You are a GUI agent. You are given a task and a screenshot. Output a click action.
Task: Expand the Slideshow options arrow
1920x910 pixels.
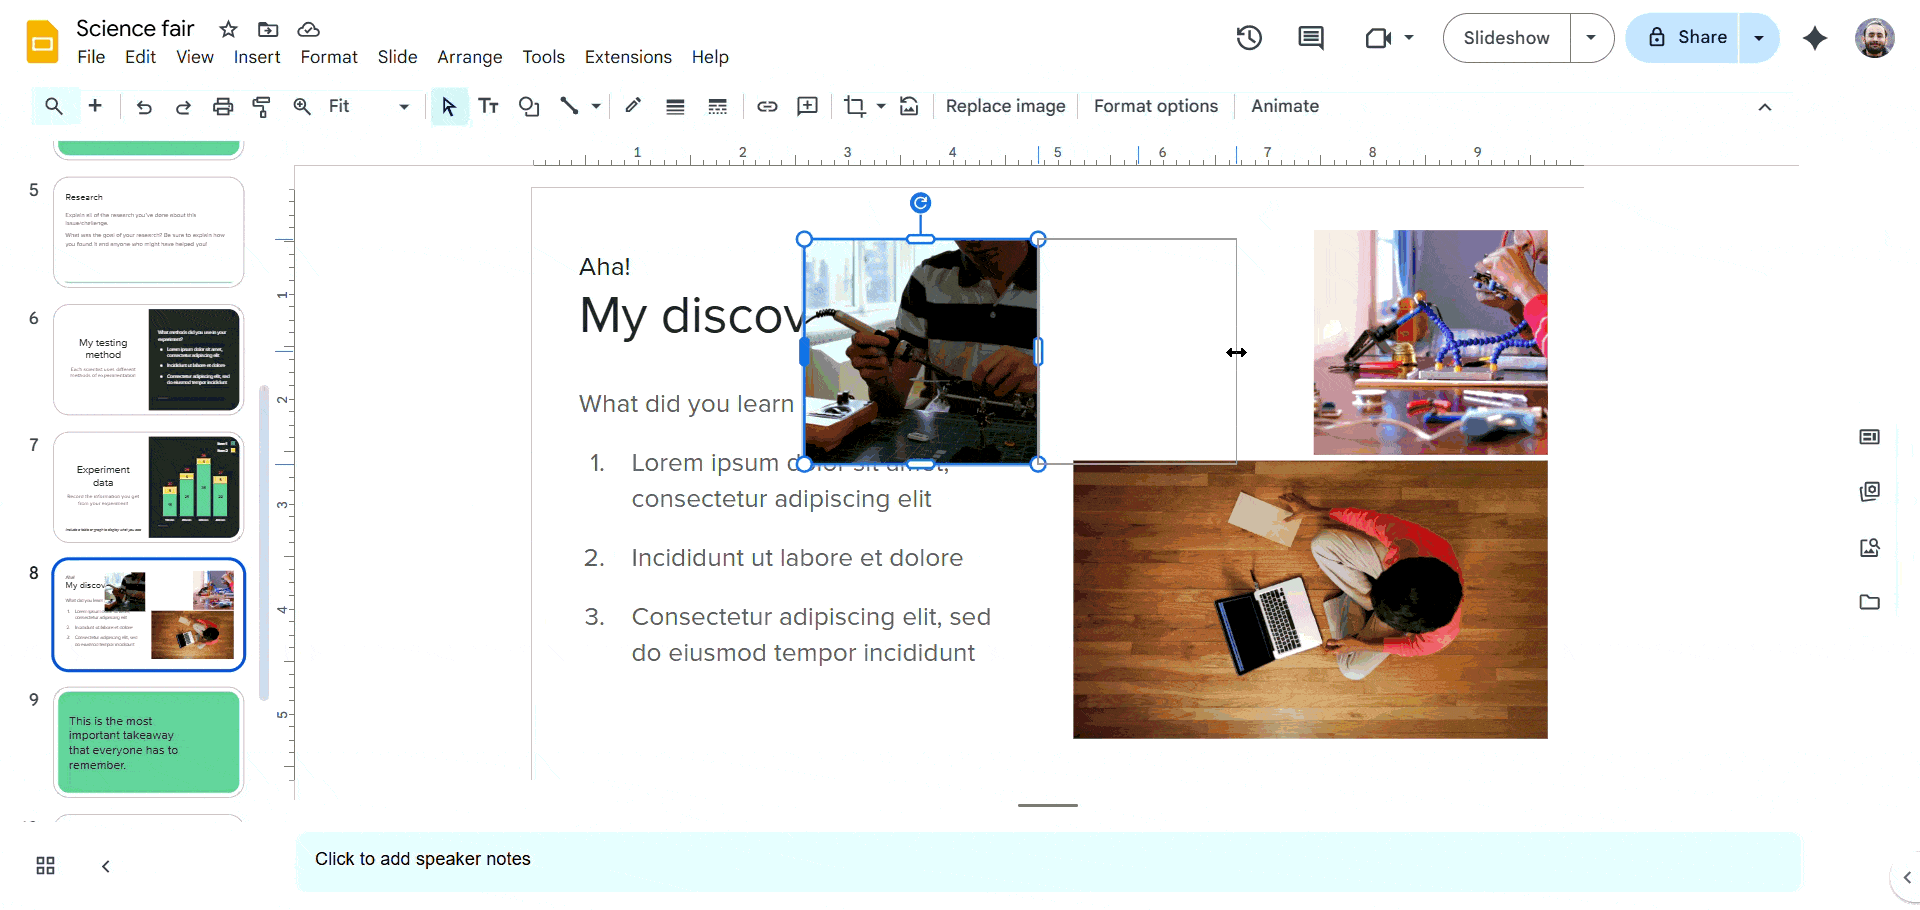click(1591, 38)
